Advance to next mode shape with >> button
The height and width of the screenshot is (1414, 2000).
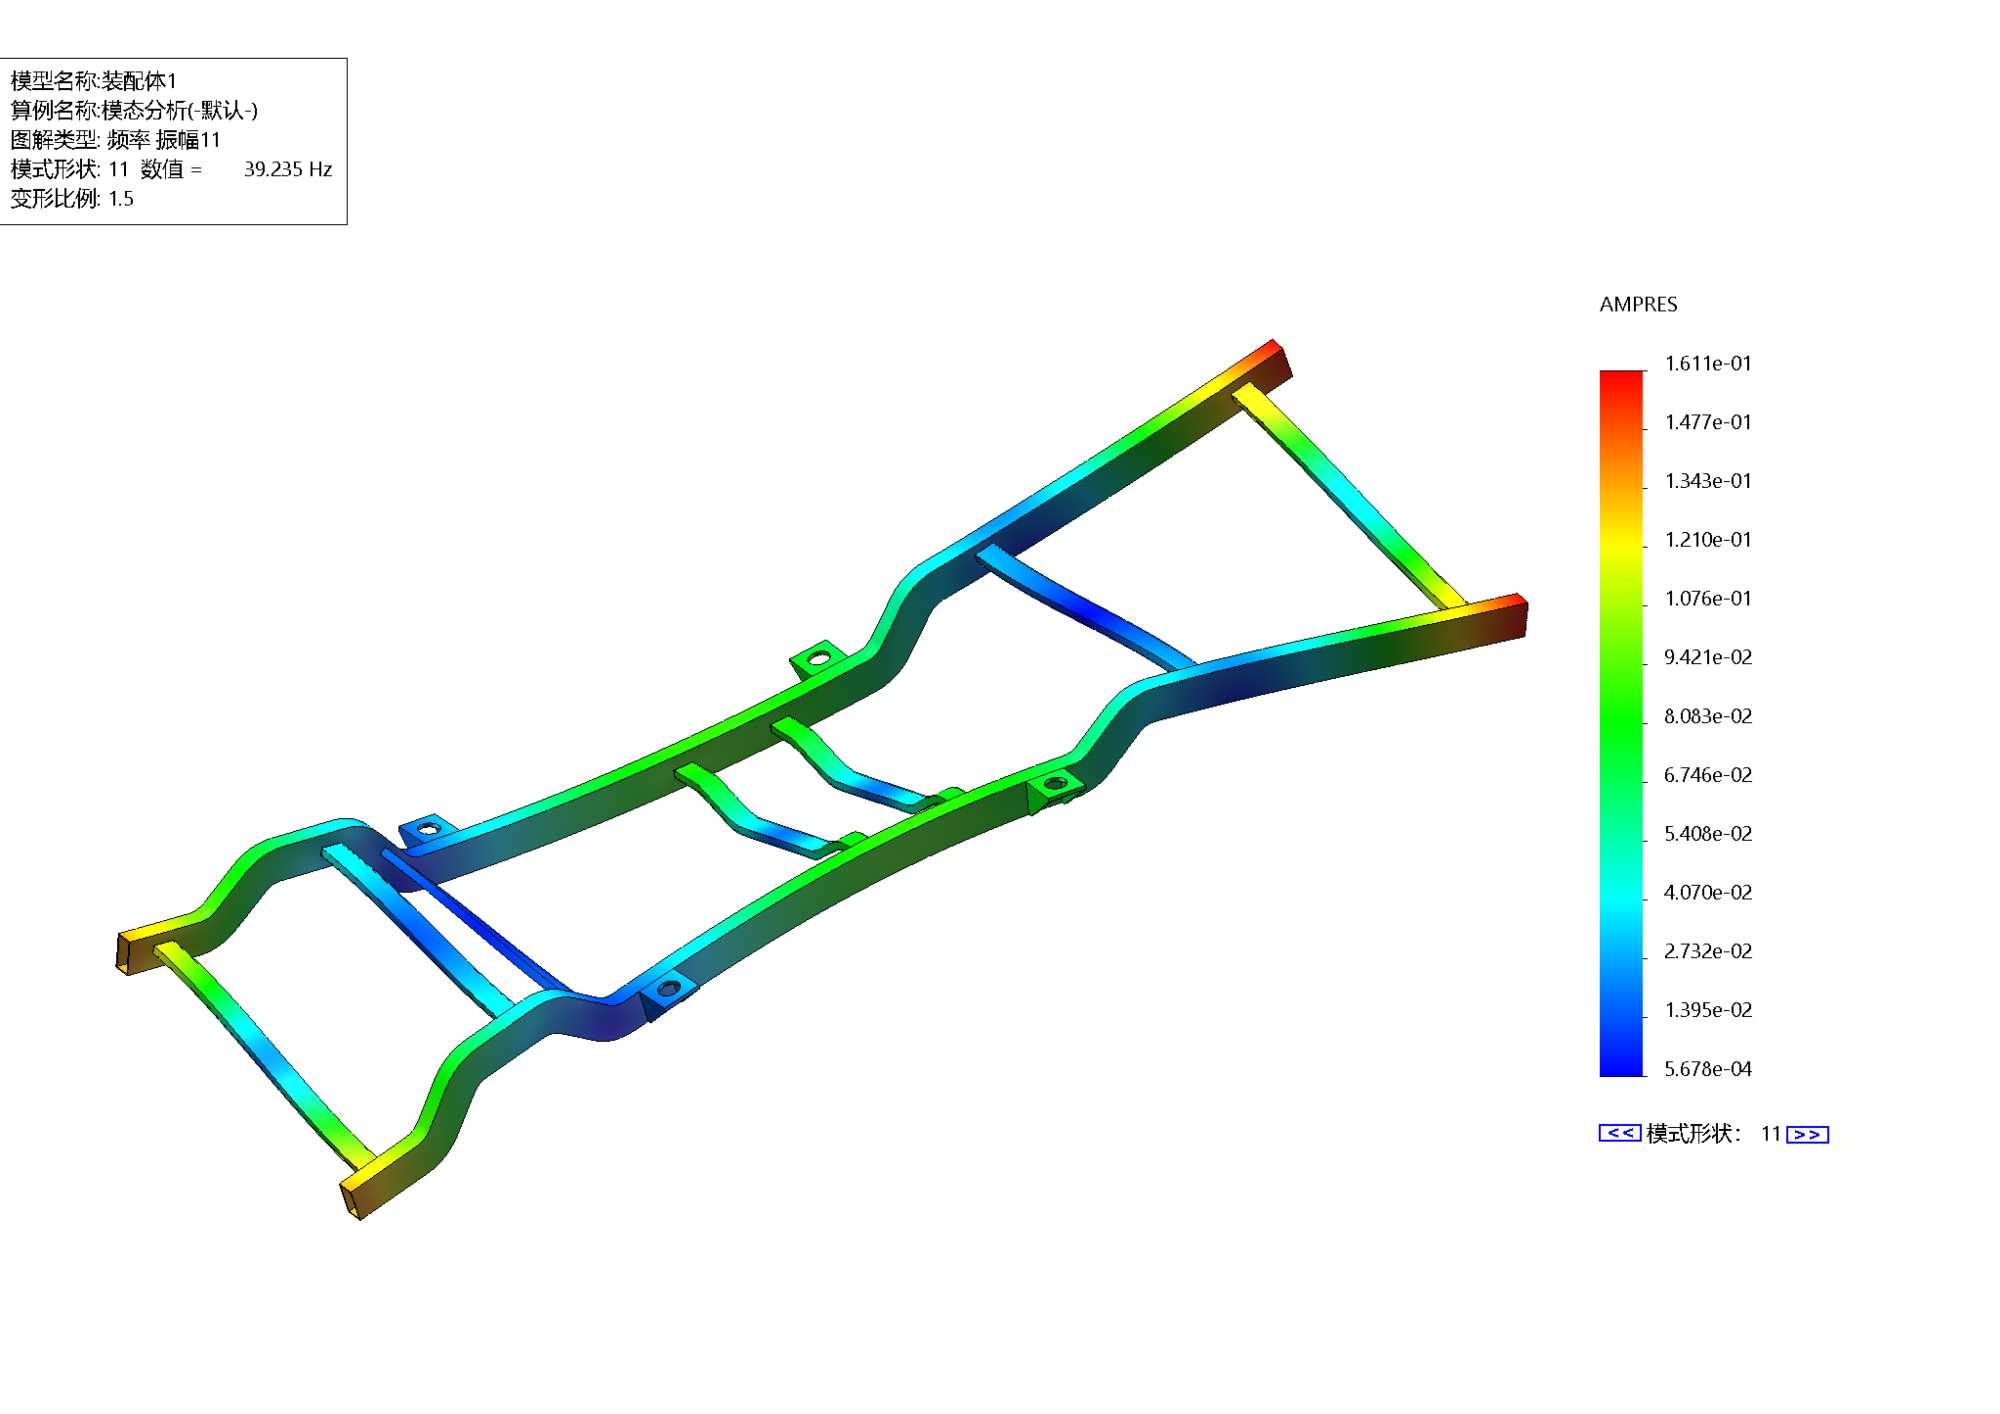[x=1807, y=1134]
